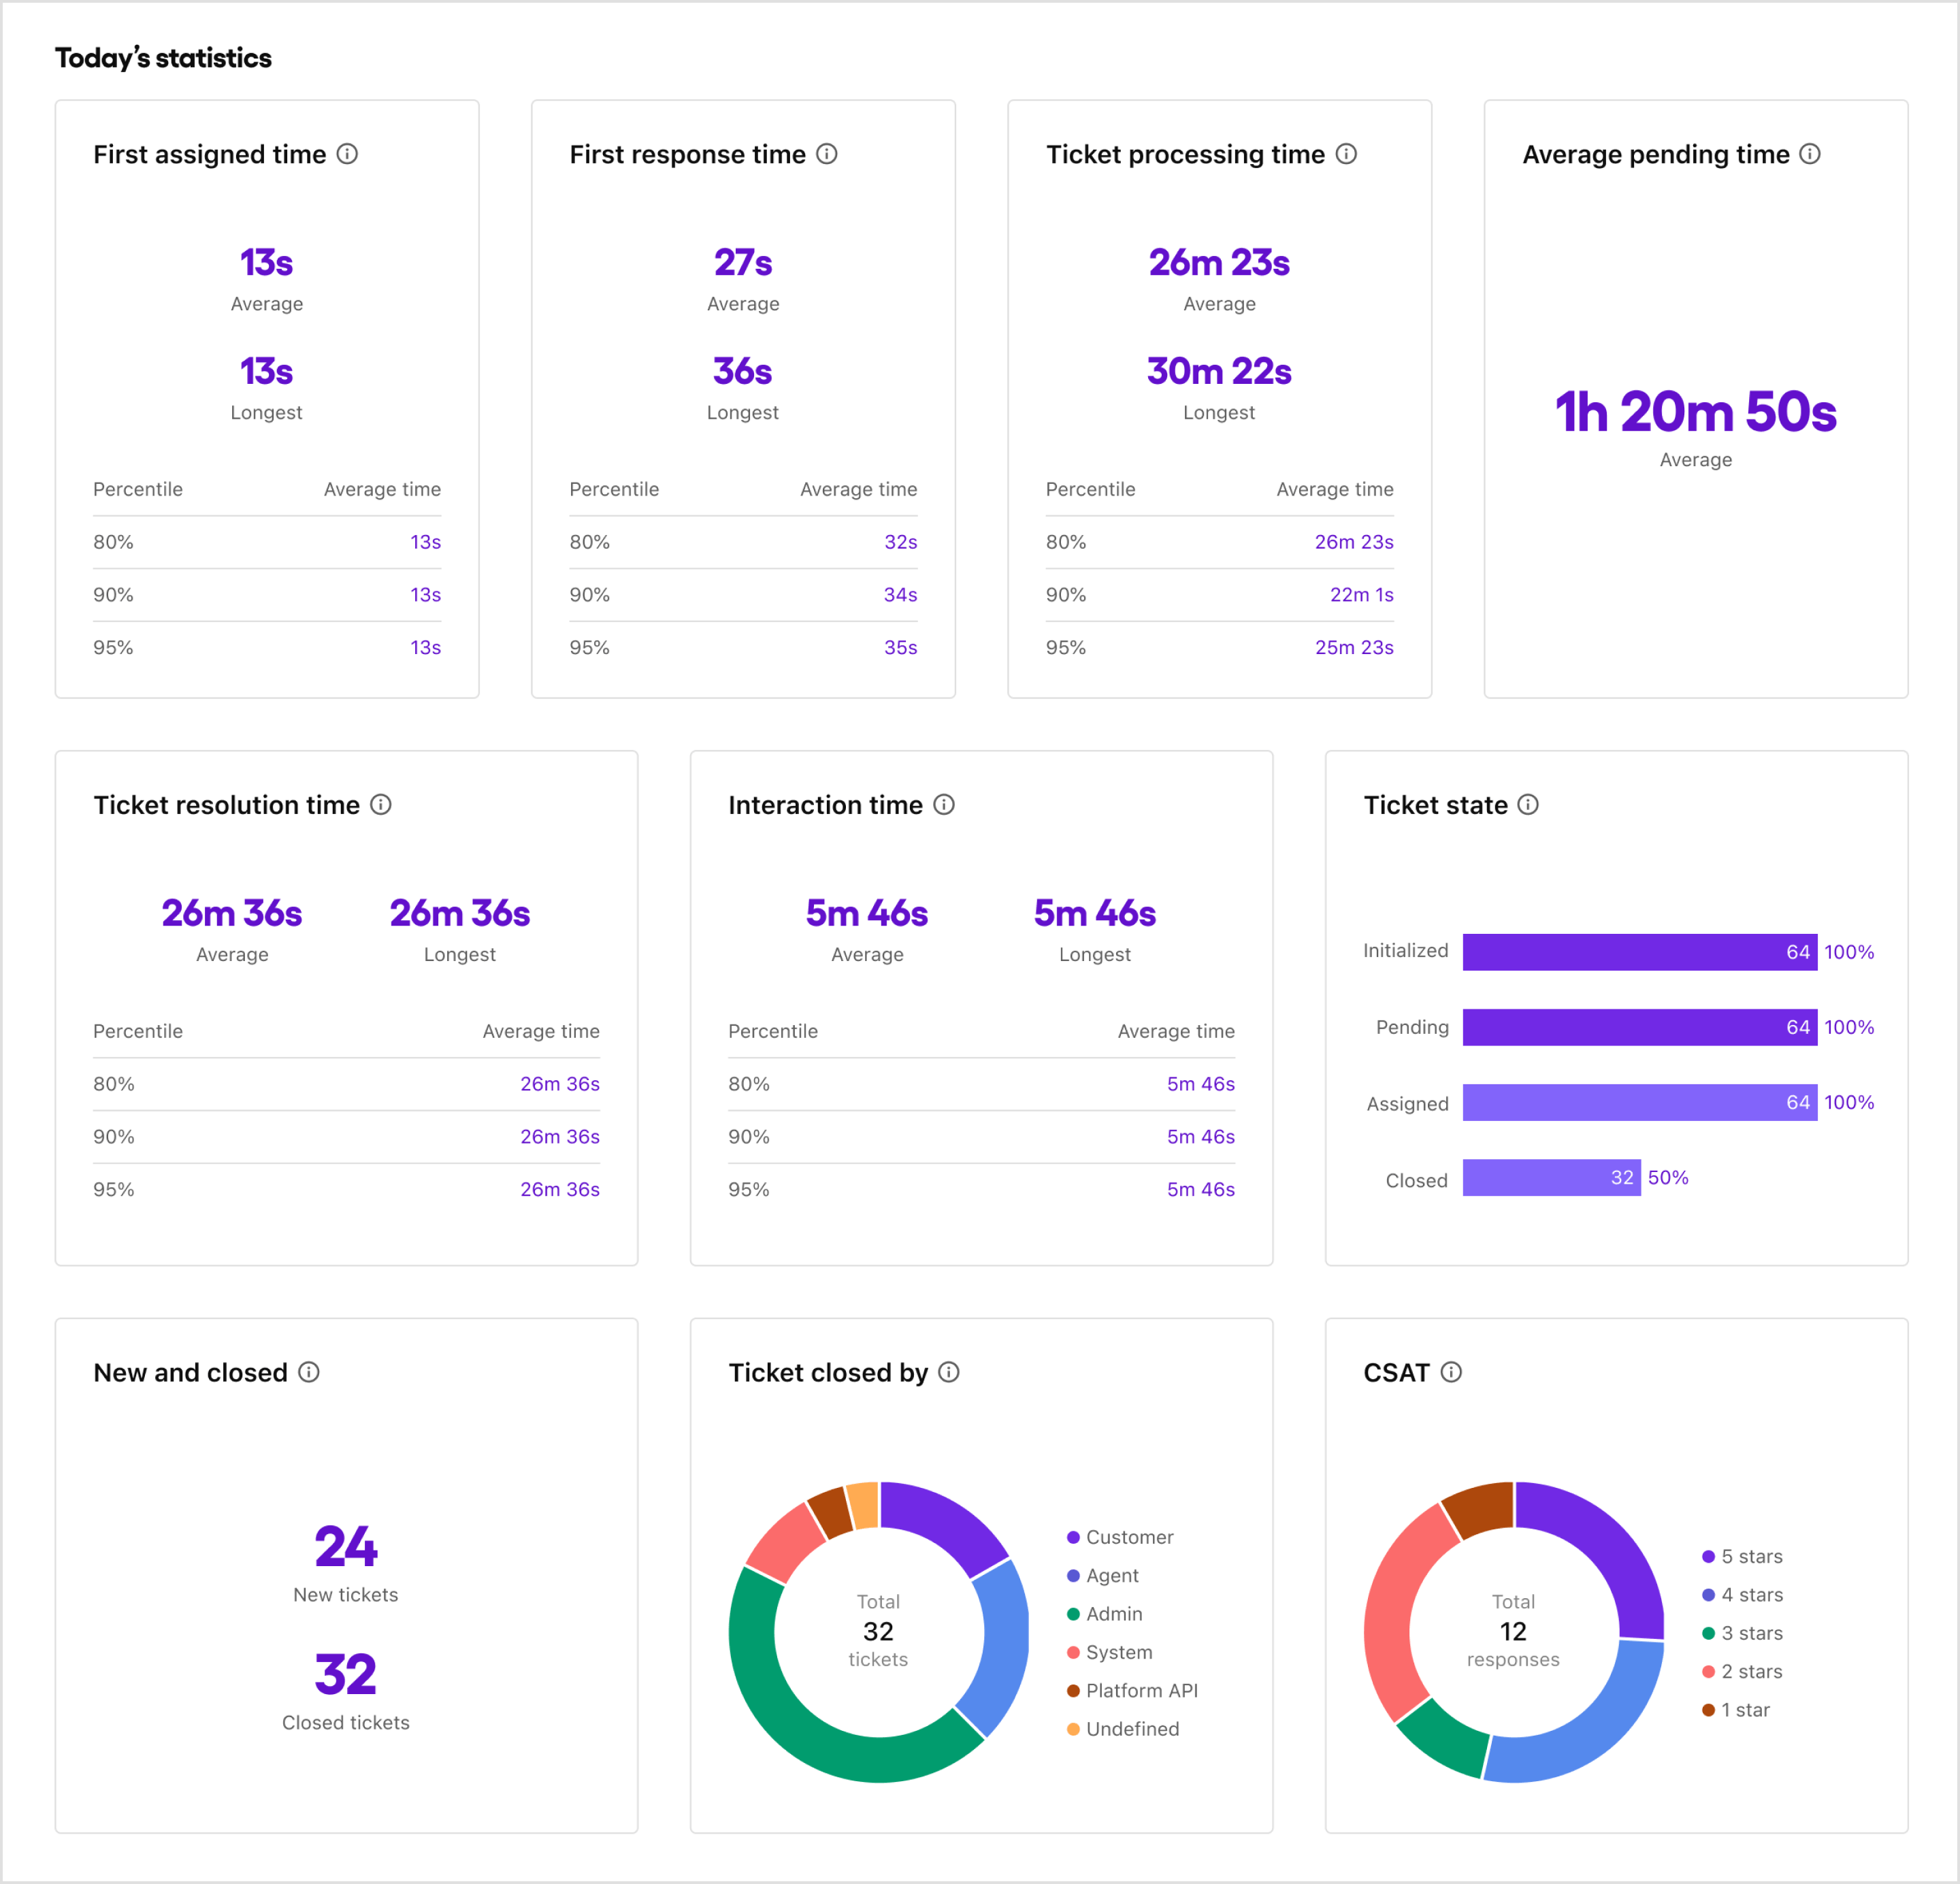1960x1884 pixels.
Task: Click the 50% label beside Closed bar
Action: 1668,1178
